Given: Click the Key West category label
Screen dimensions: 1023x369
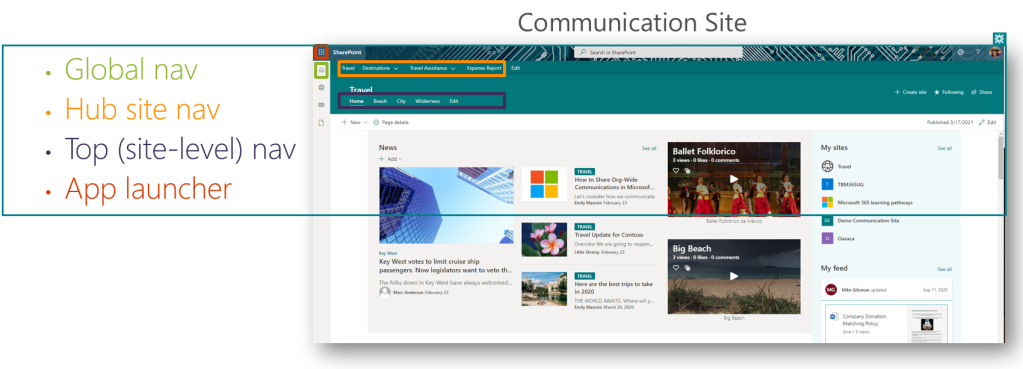Looking at the screenshot, I should [x=388, y=253].
